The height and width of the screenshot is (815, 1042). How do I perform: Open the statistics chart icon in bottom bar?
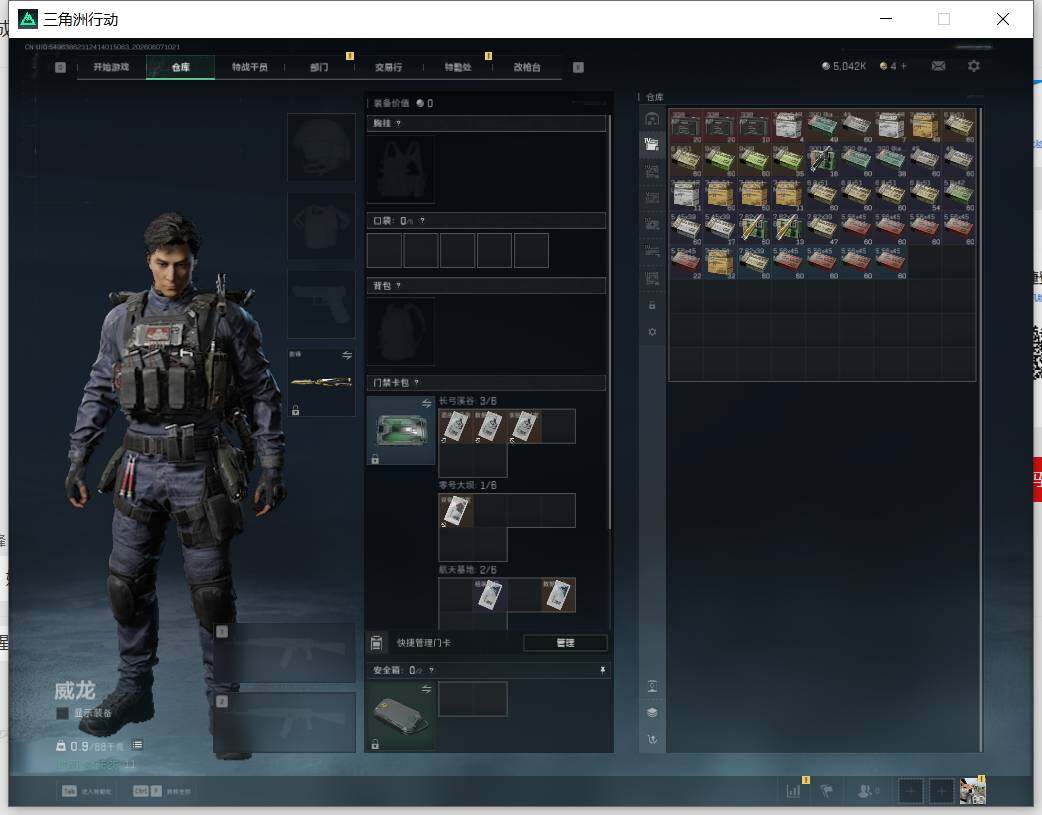[793, 791]
